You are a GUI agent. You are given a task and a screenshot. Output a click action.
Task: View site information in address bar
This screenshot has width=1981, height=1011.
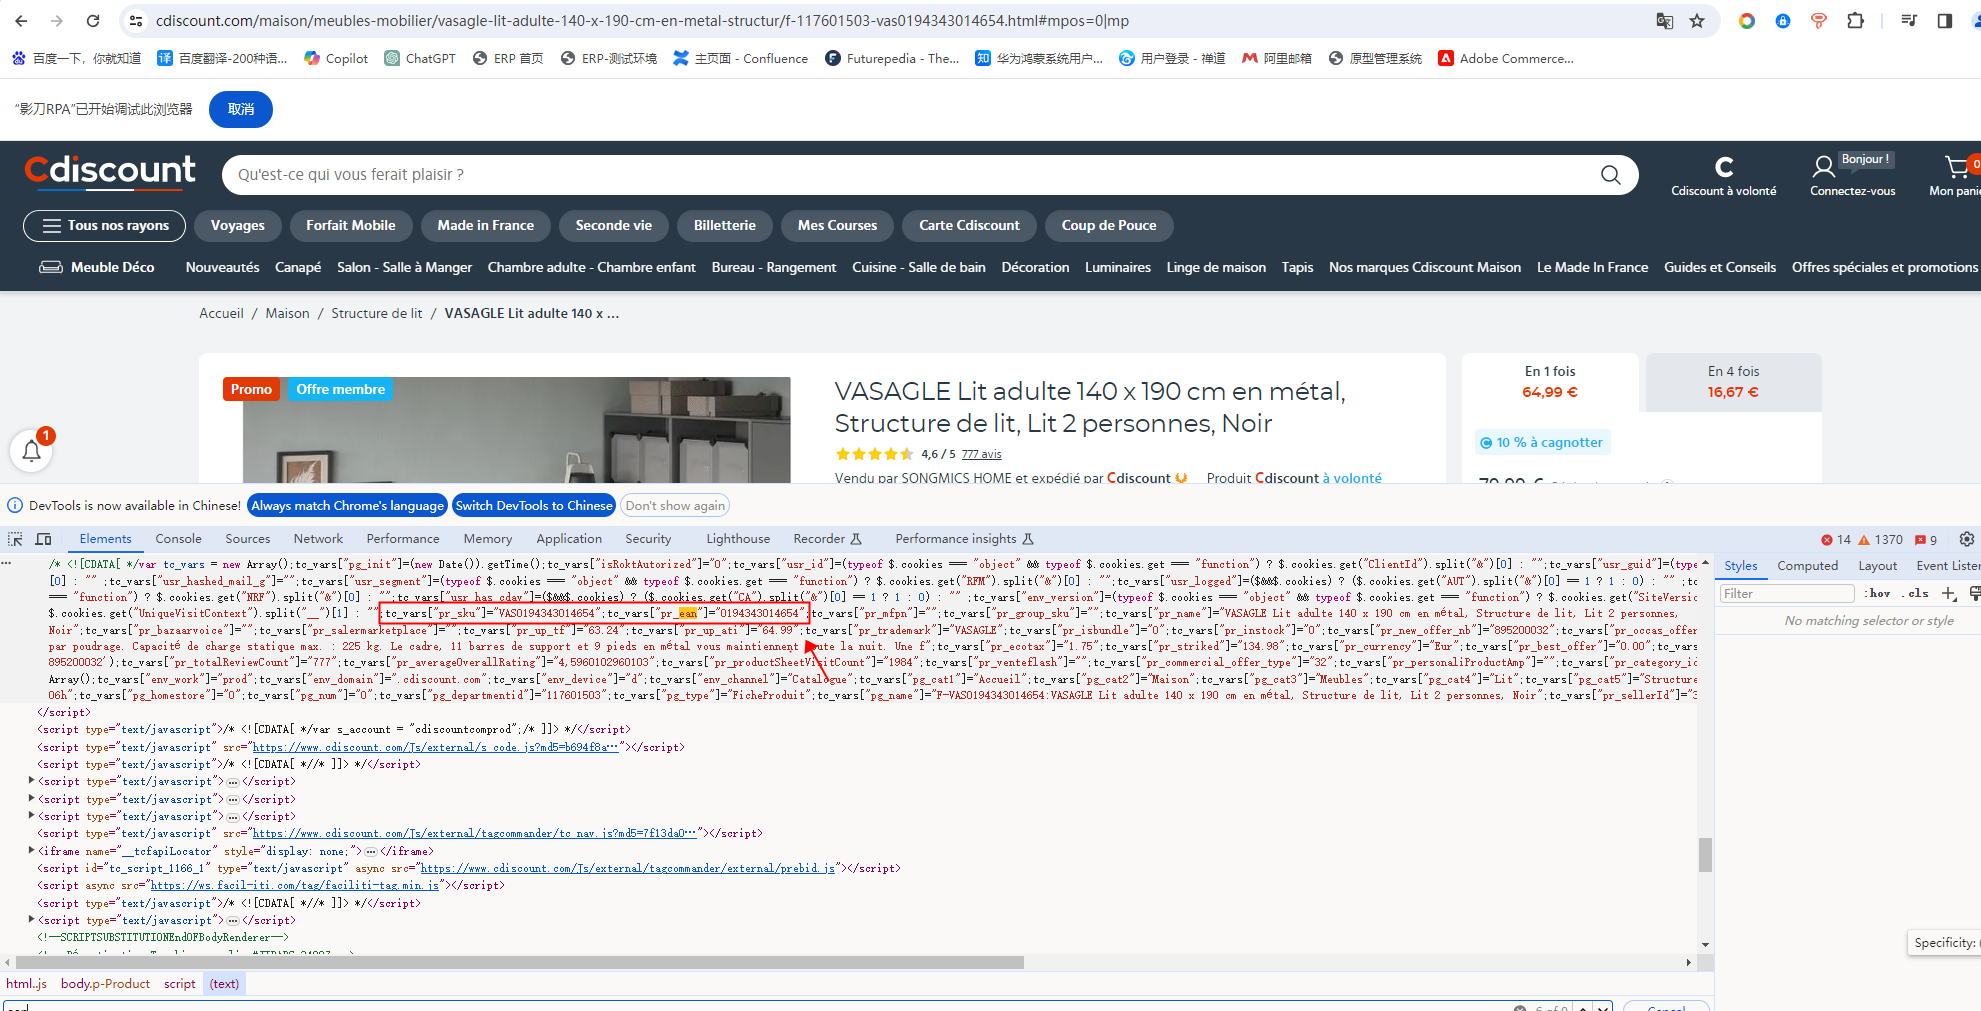tap(136, 21)
